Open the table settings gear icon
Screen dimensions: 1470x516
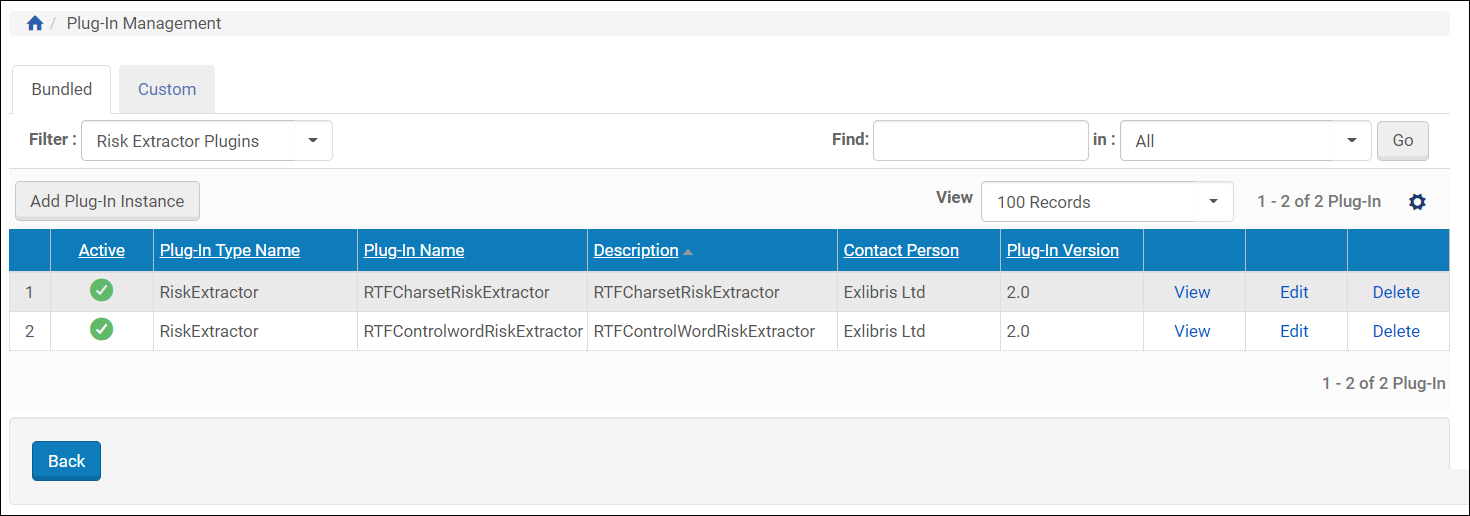pyautogui.click(x=1417, y=202)
